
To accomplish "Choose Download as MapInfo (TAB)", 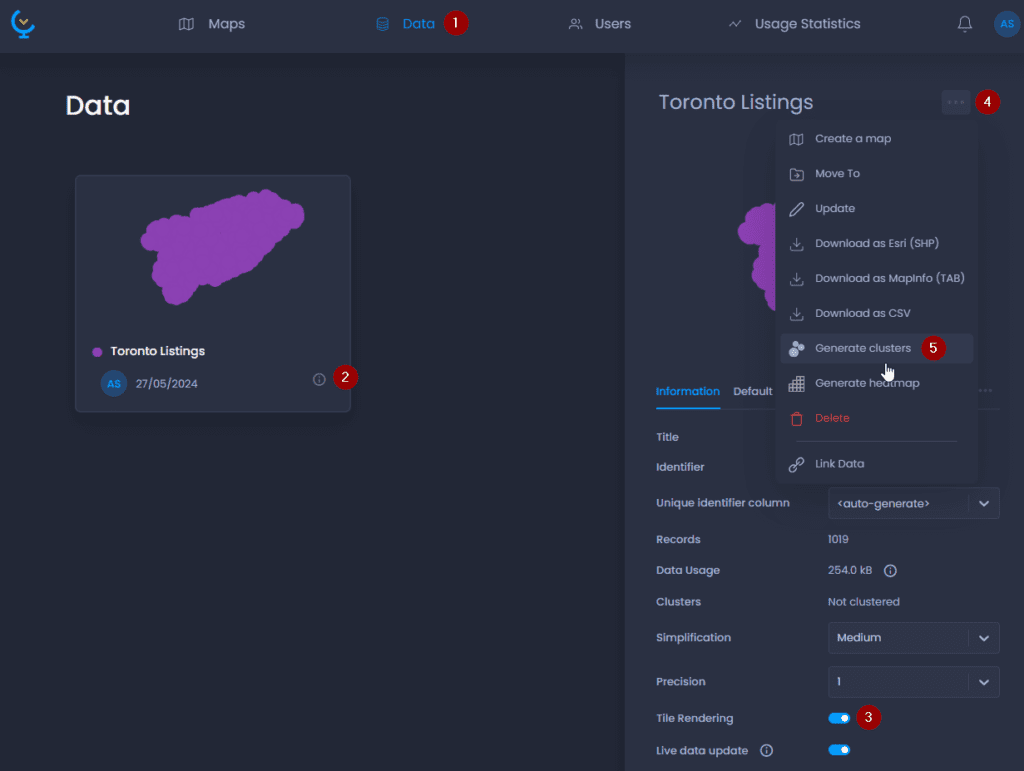I will [x=876, y=279].
